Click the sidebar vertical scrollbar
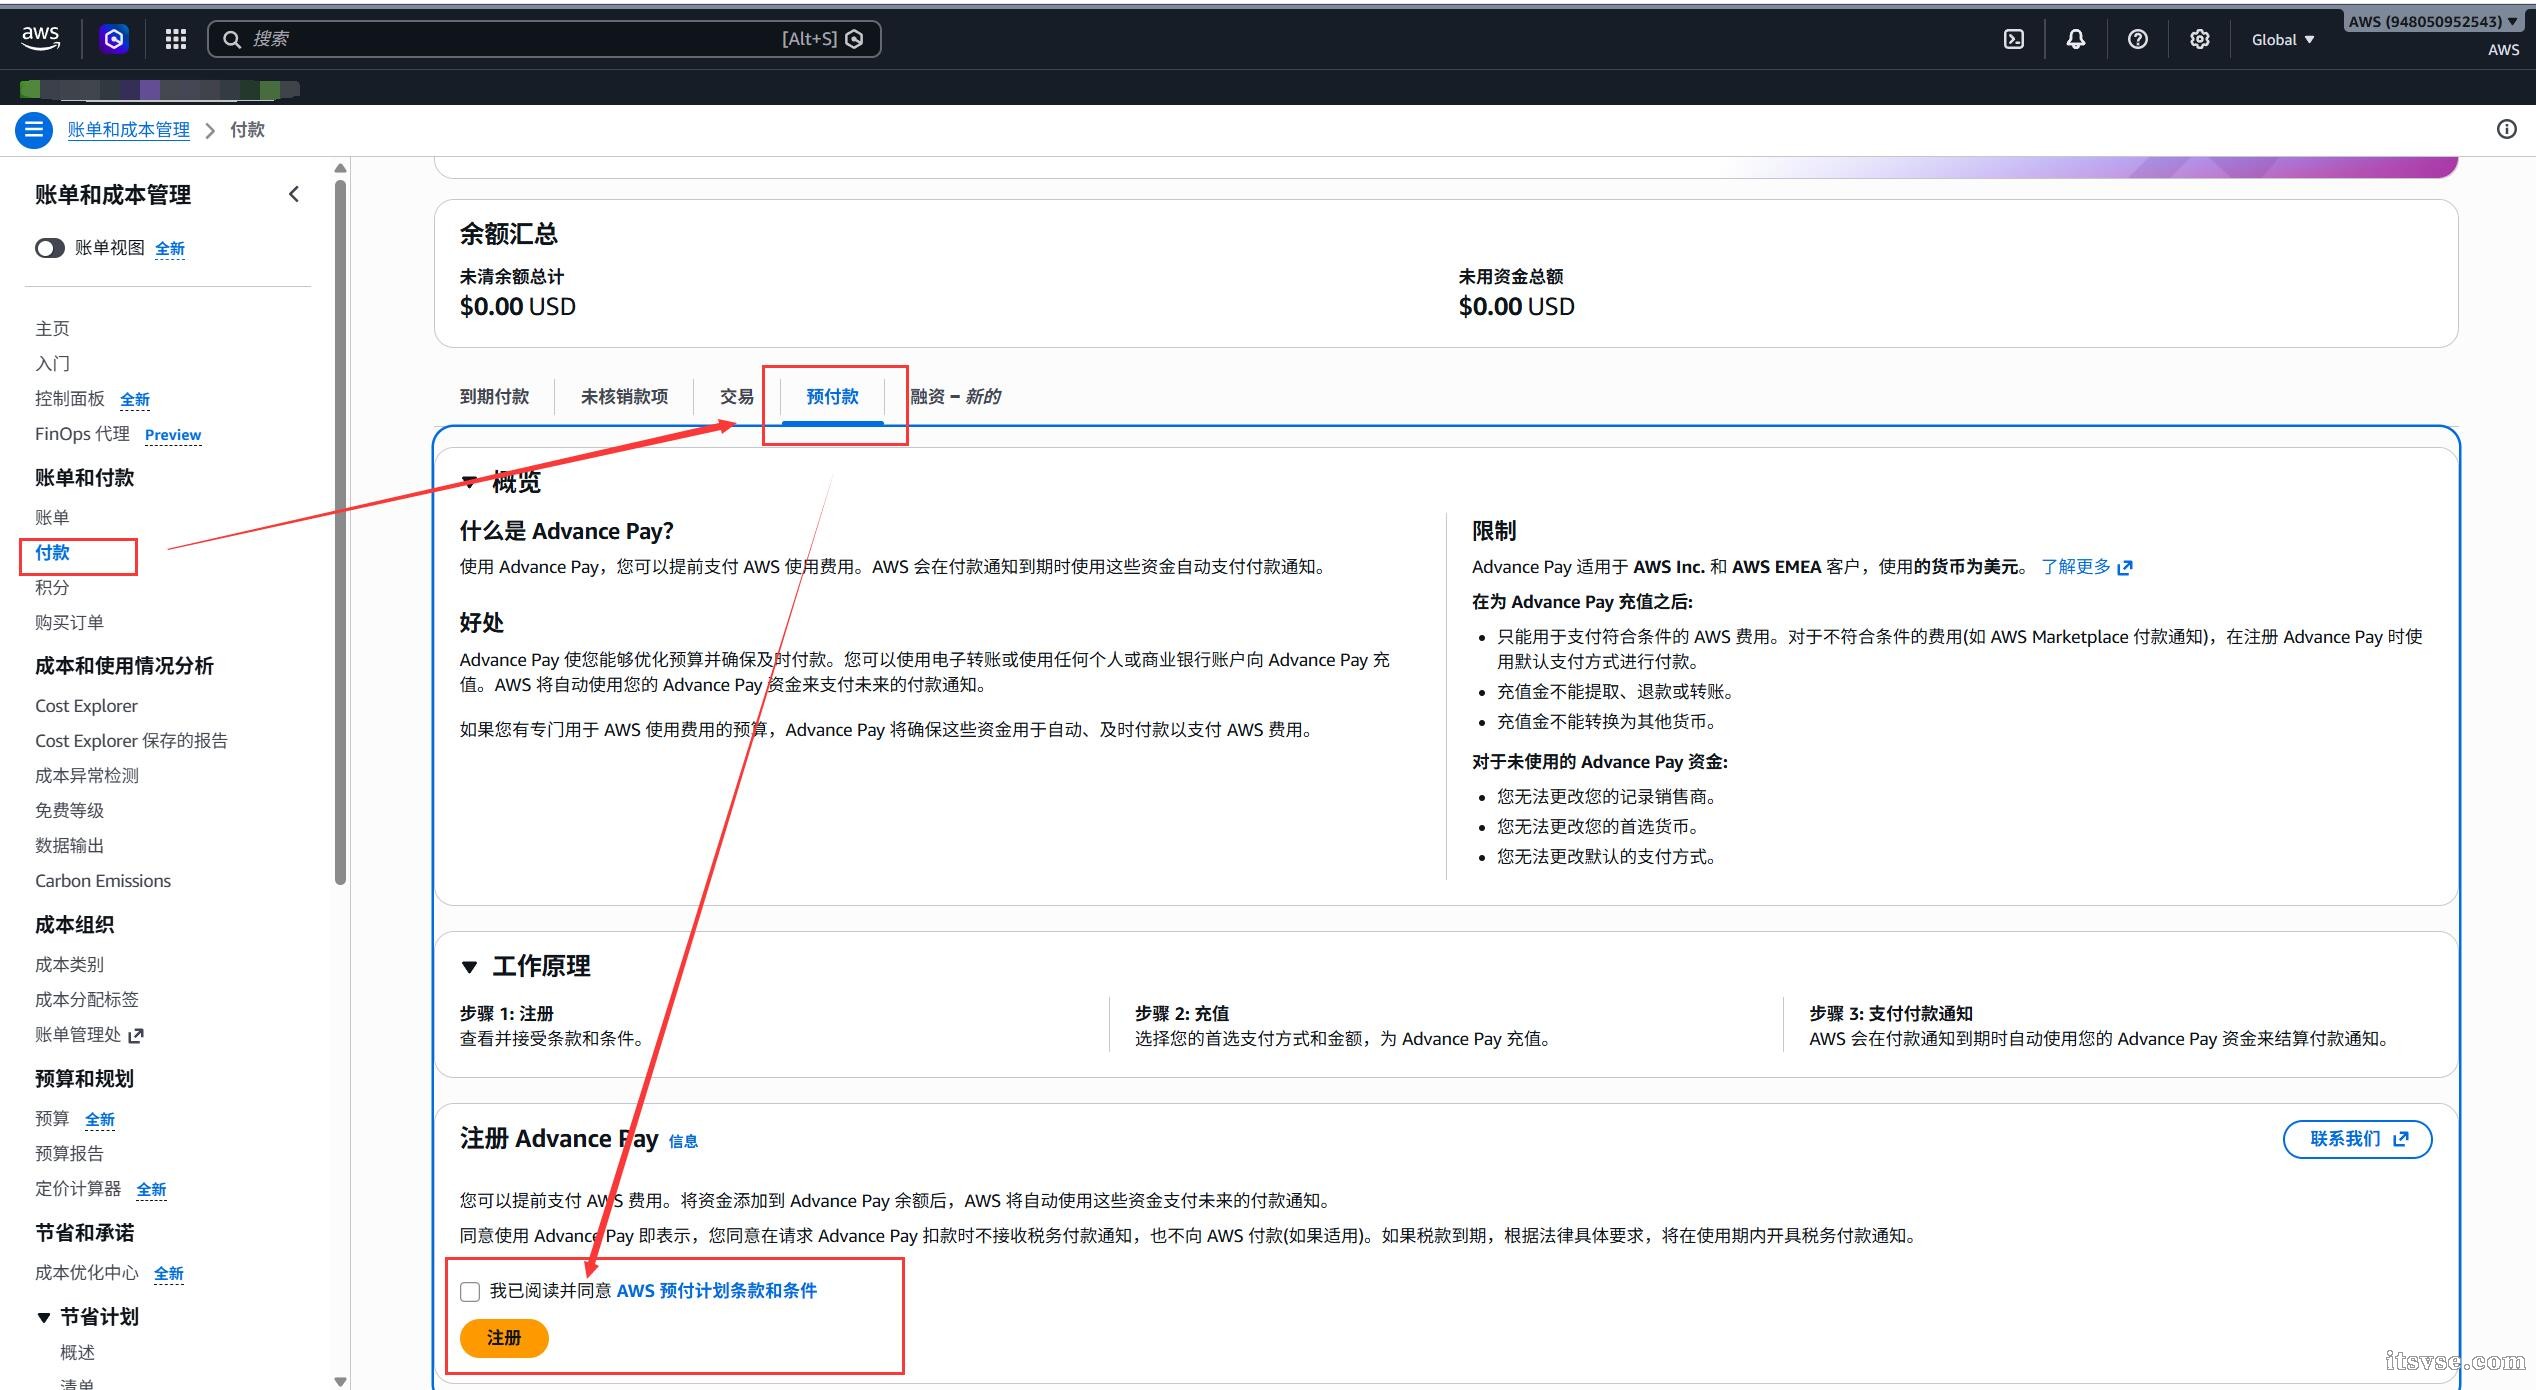2536x1390 pixels. click(x=341, y=530)
